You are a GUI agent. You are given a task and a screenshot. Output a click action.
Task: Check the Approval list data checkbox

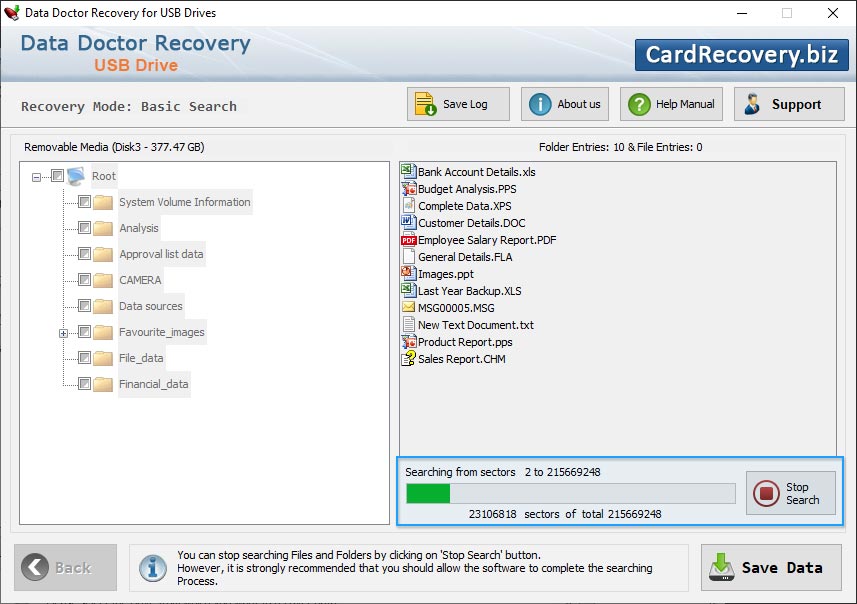point(84,254)
